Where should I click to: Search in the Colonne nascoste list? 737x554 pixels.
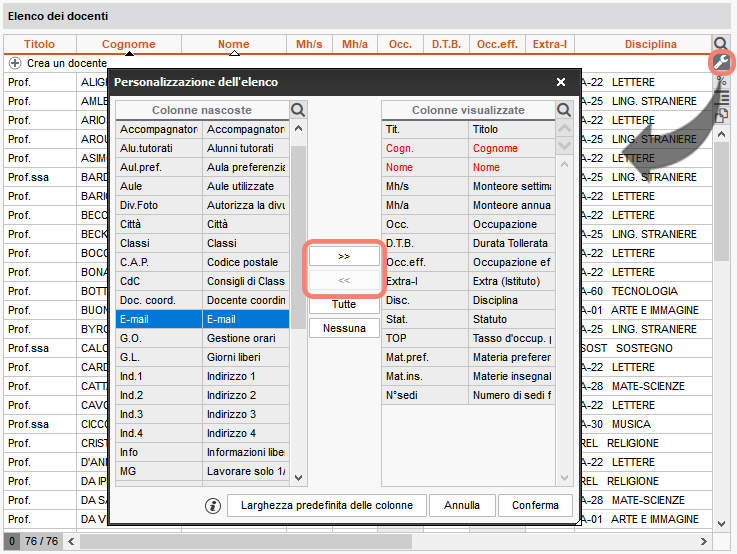[x=298, y=110]
